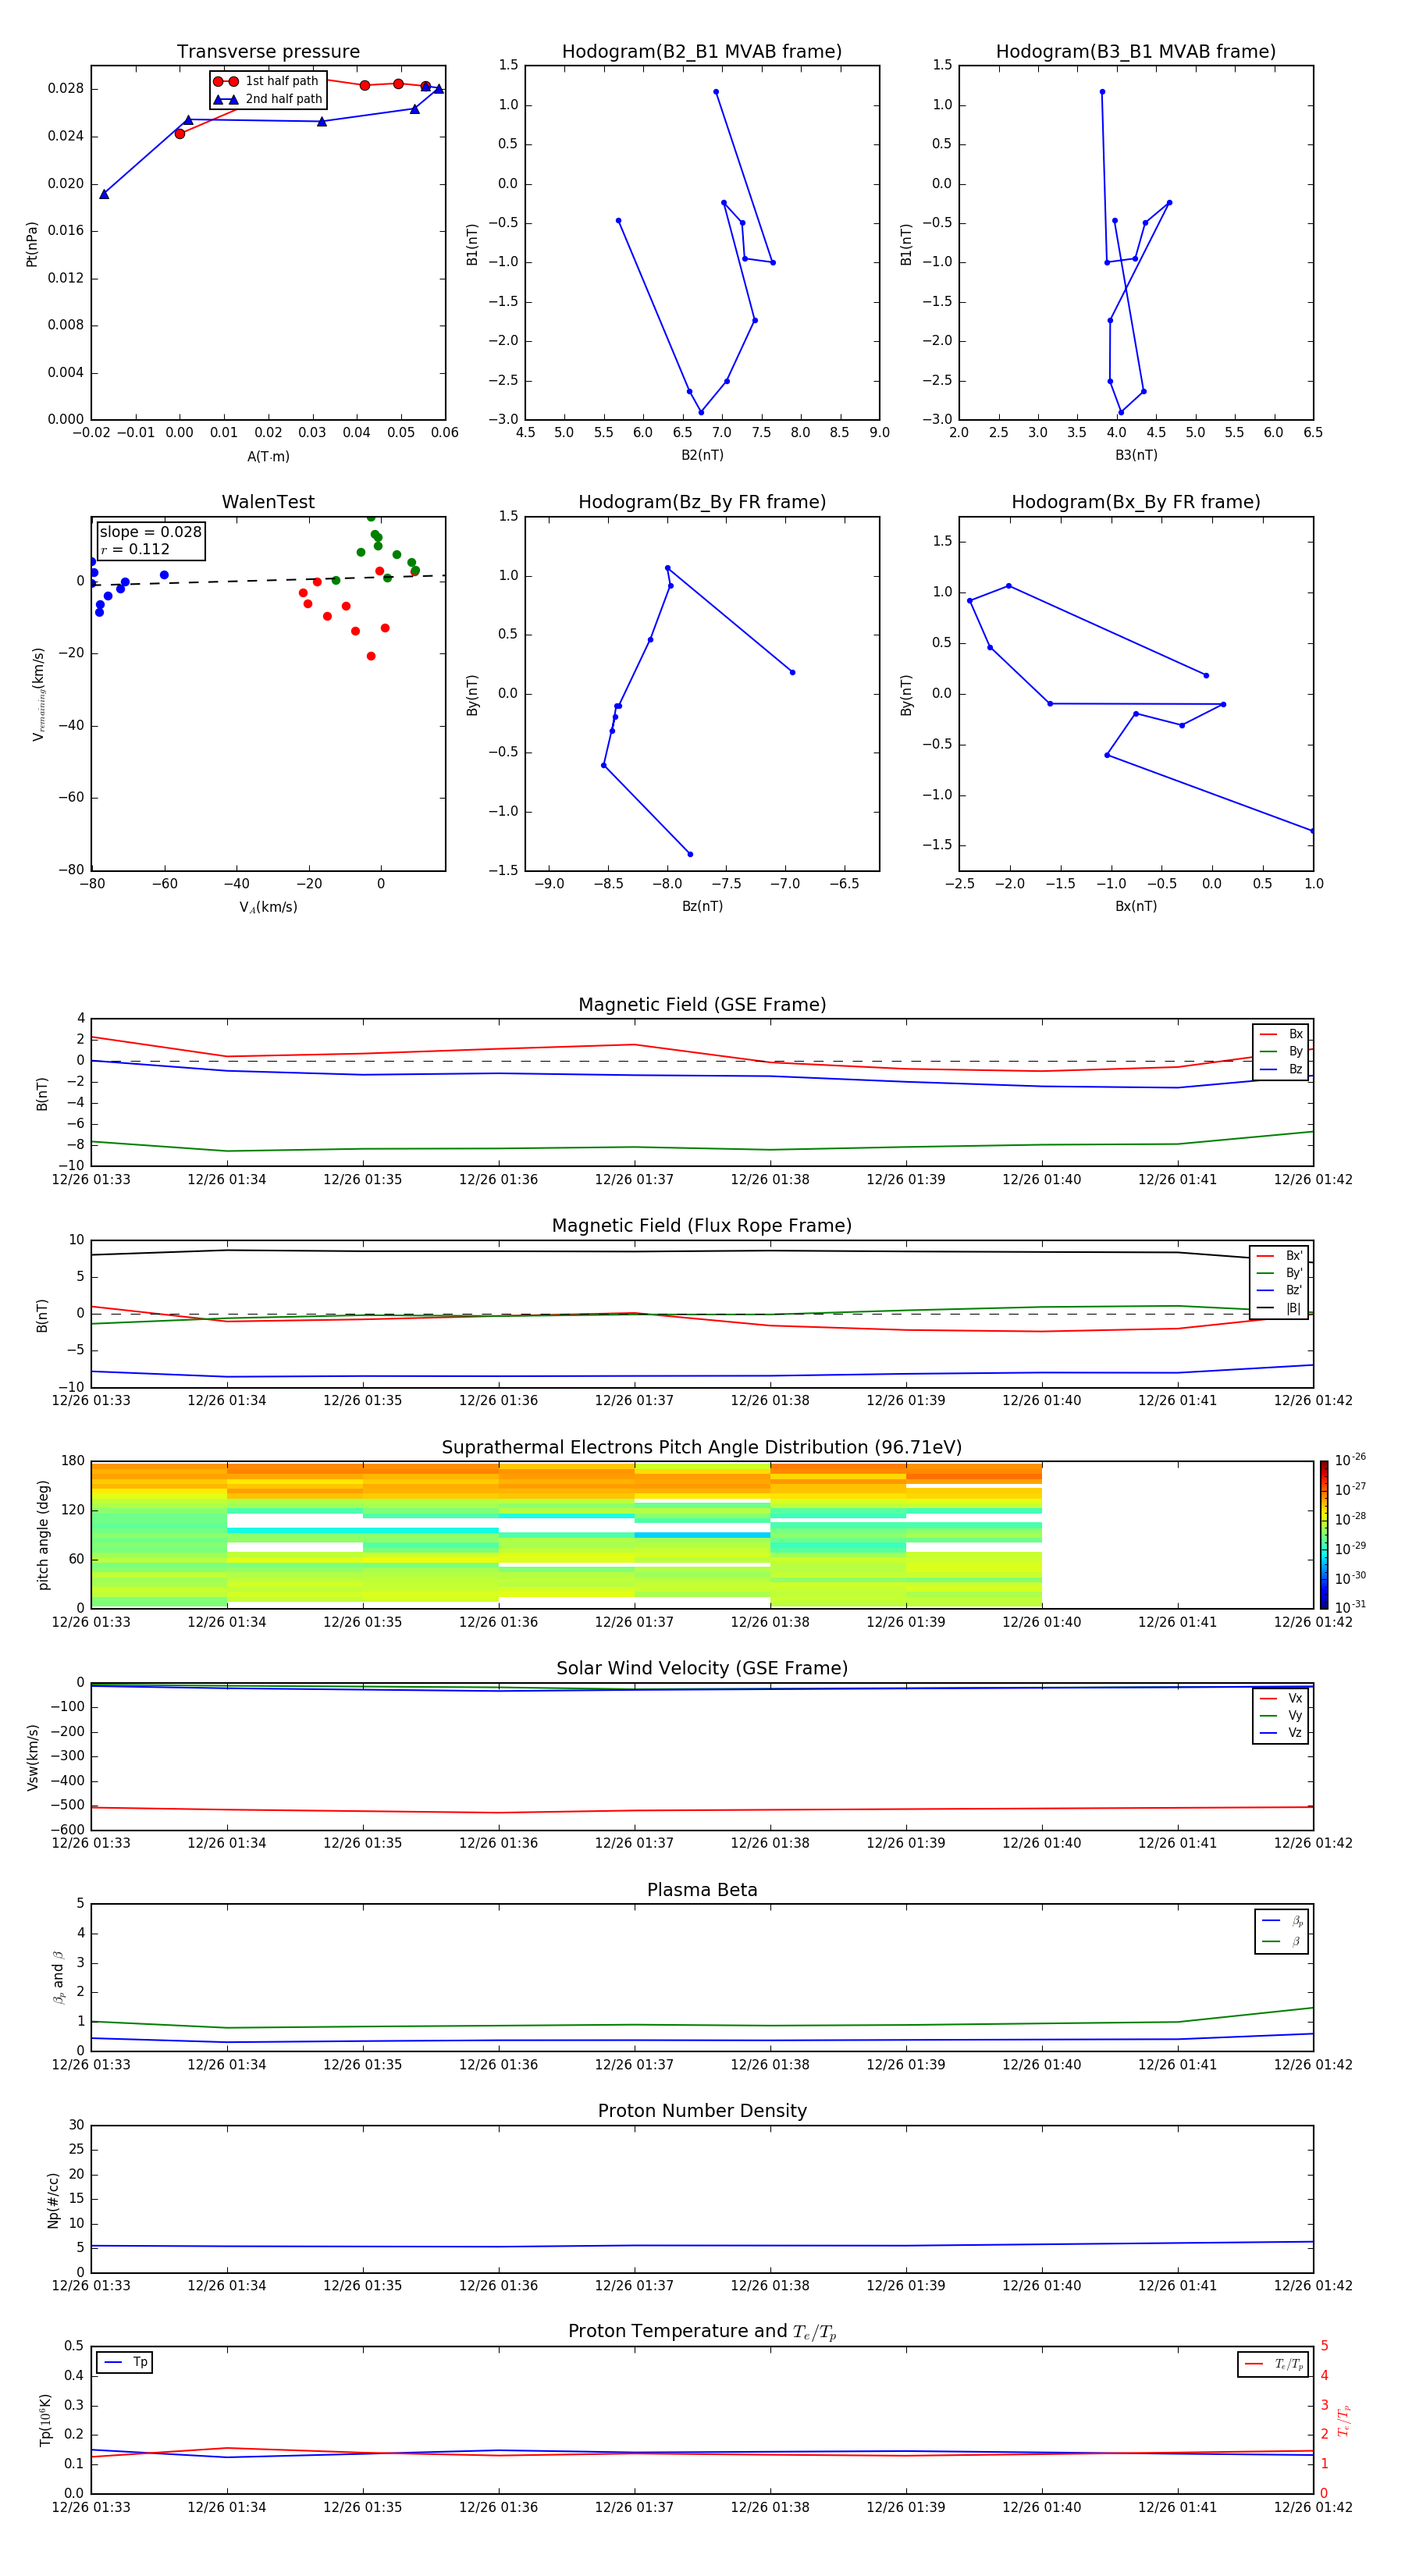Click the 'Plasma Beta' plot title

click(x=702, y=1891)
